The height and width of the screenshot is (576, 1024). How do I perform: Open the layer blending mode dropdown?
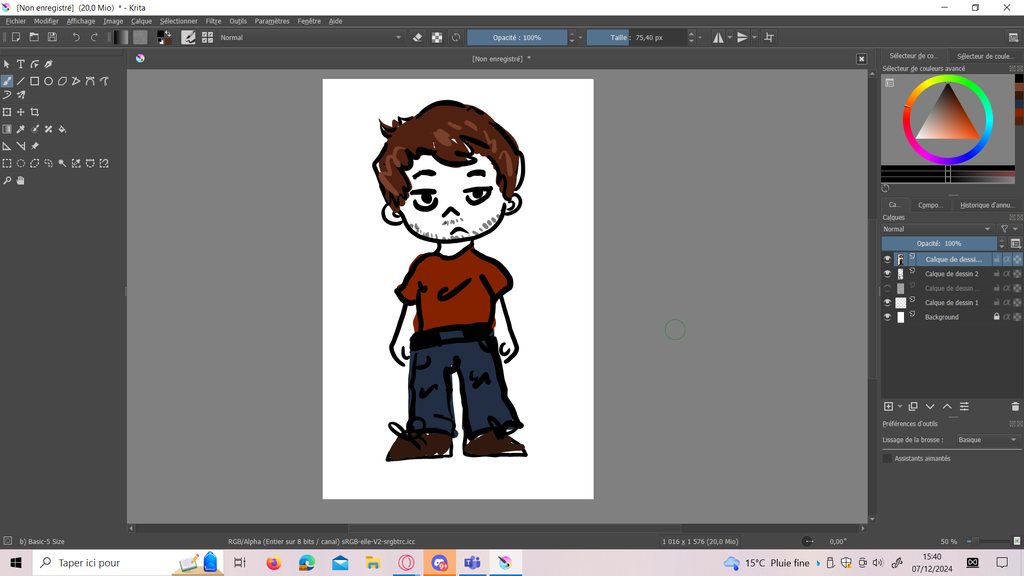[x=938, y=229]
